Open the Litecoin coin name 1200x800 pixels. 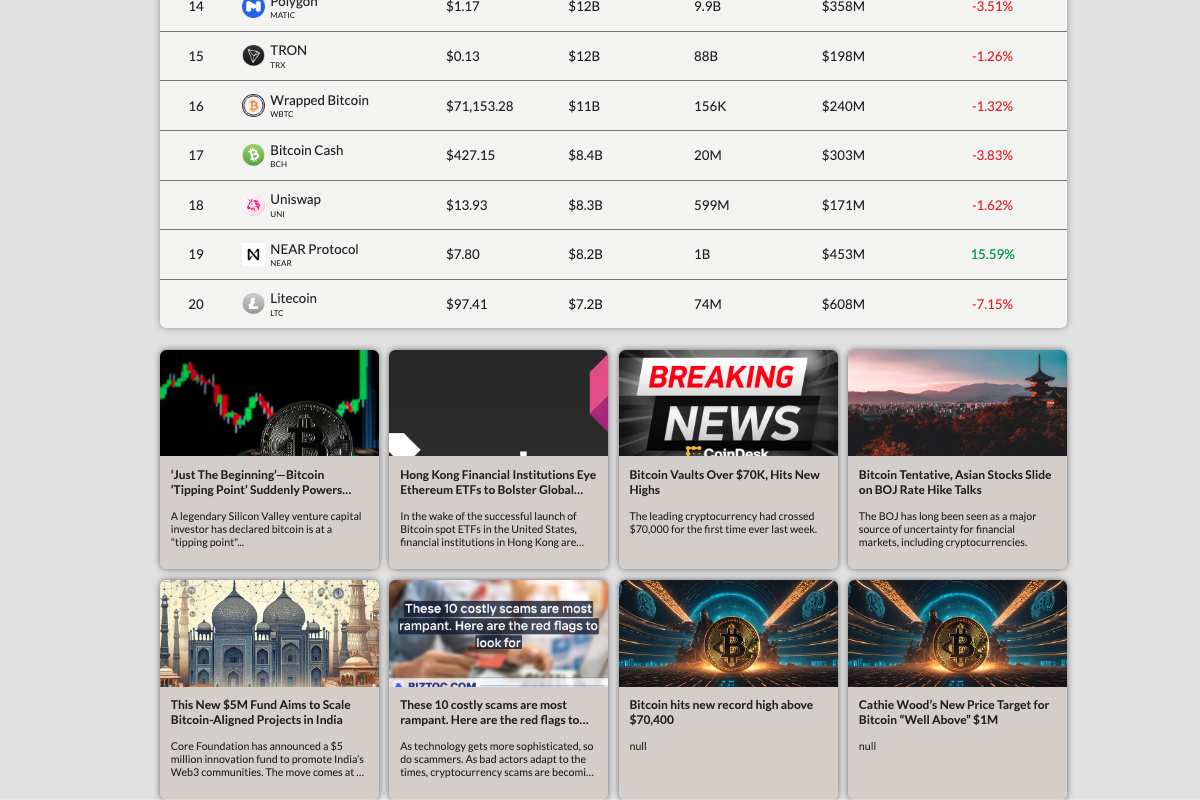click(293, 298)
